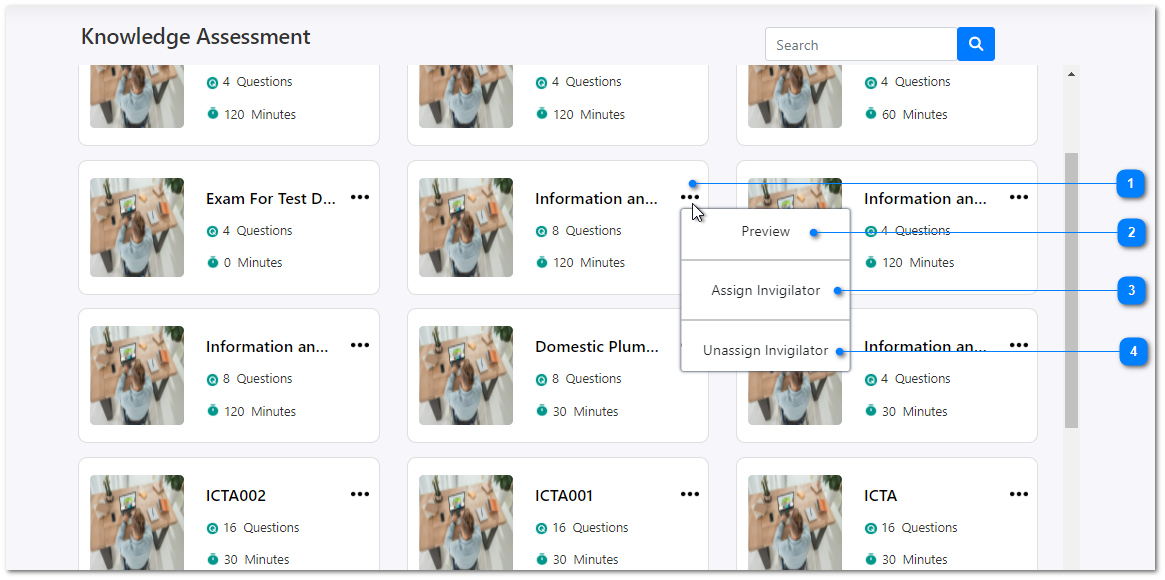Open three-dot menu on ICTA002 card
1165x580 pixels.
pos(360,494)
